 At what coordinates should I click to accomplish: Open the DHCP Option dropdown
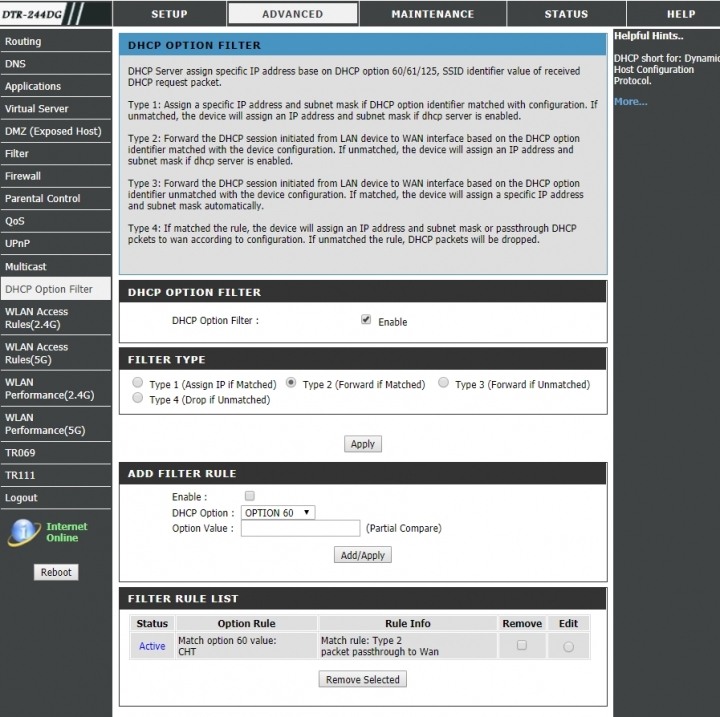(278, 513)
